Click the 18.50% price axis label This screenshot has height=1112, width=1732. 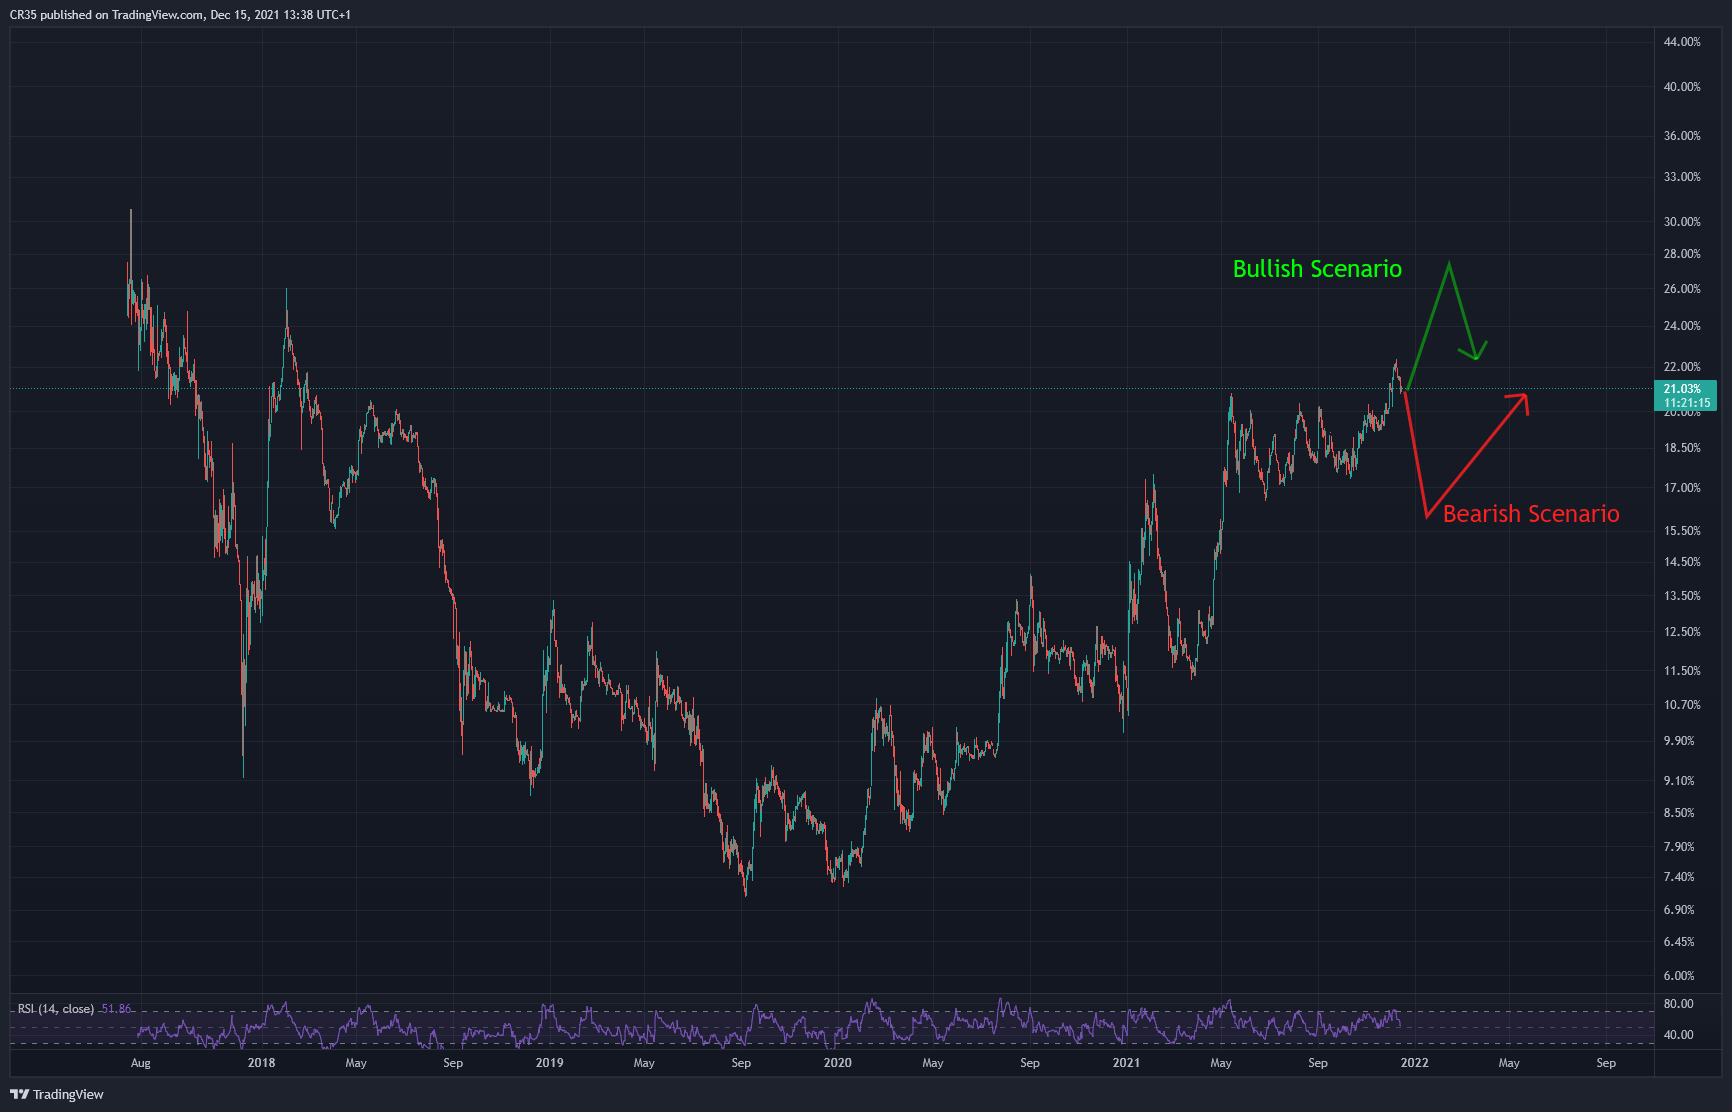tap(1682, 448)
